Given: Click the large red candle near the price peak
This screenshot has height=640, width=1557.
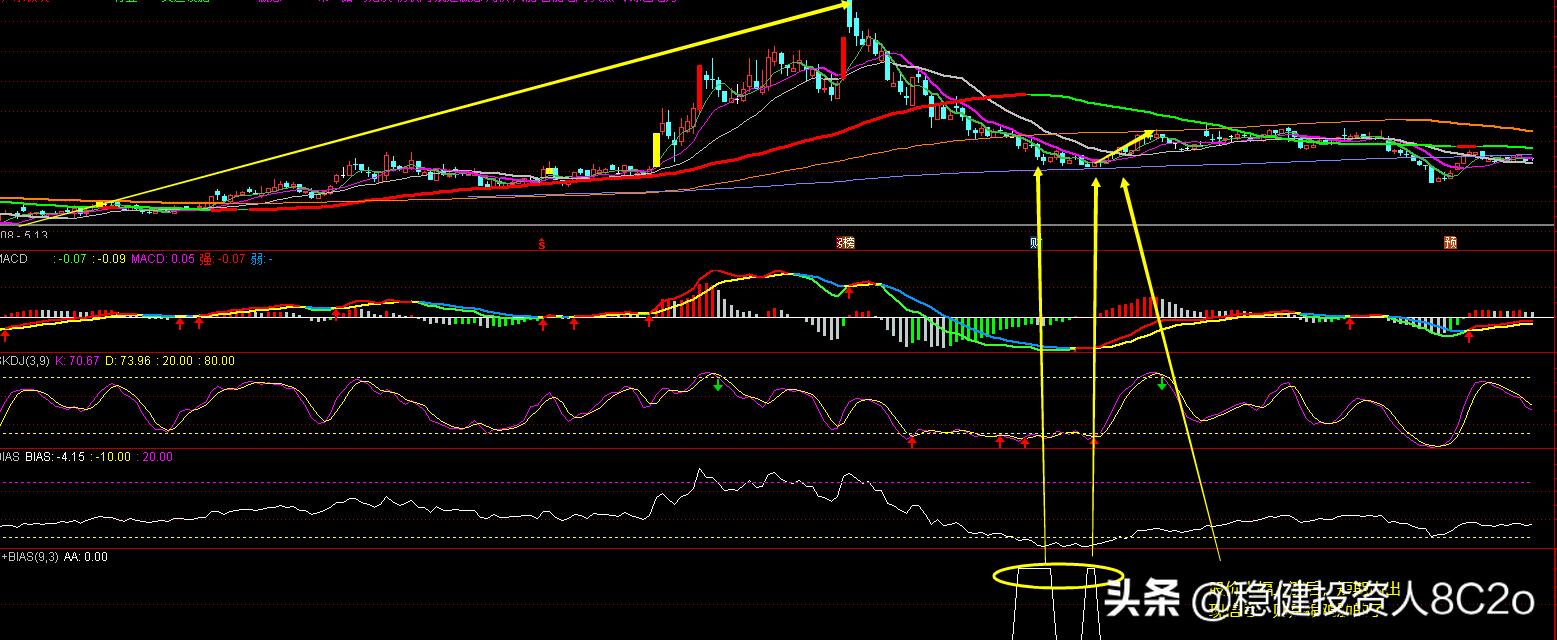Looking at the screenshot, I should (x=843, y=59).
